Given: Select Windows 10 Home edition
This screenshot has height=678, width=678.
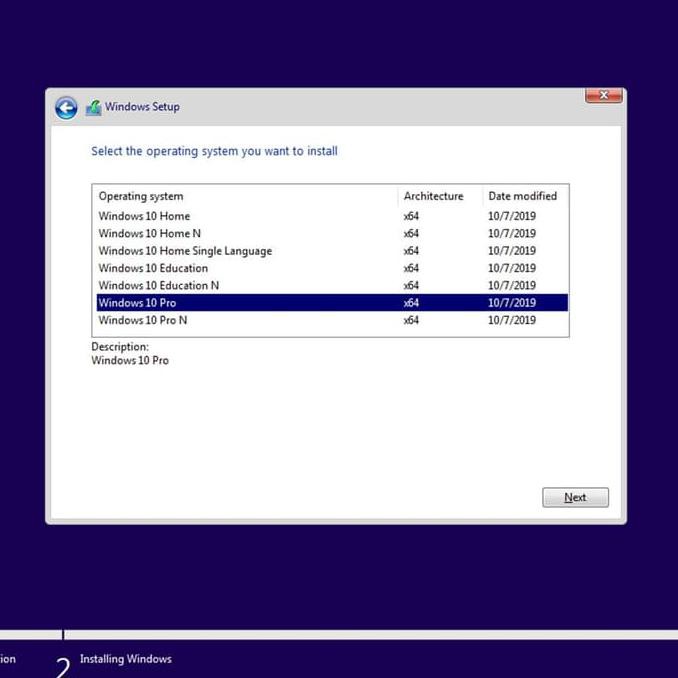Looking at the screenshot, I should [144, 216].
